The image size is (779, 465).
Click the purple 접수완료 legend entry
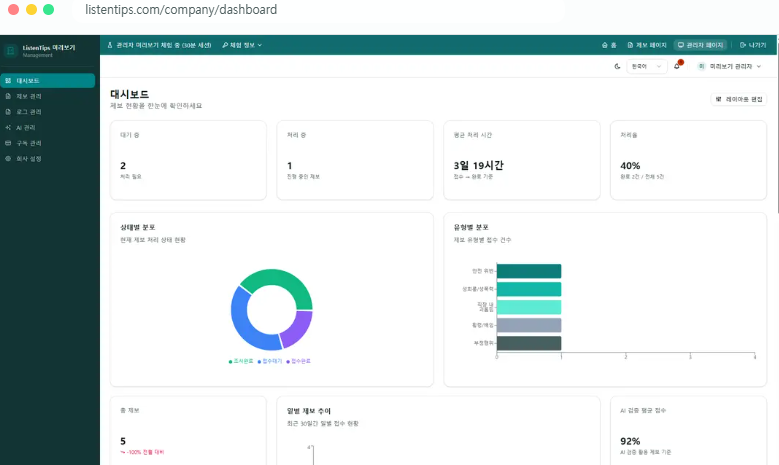coord(299,361)
